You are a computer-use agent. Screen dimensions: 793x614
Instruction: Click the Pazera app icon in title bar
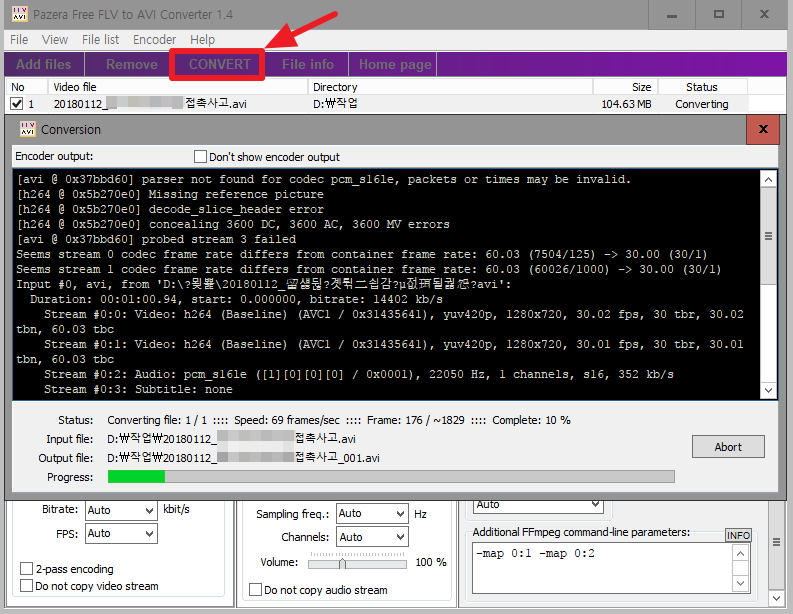(20, 14)
